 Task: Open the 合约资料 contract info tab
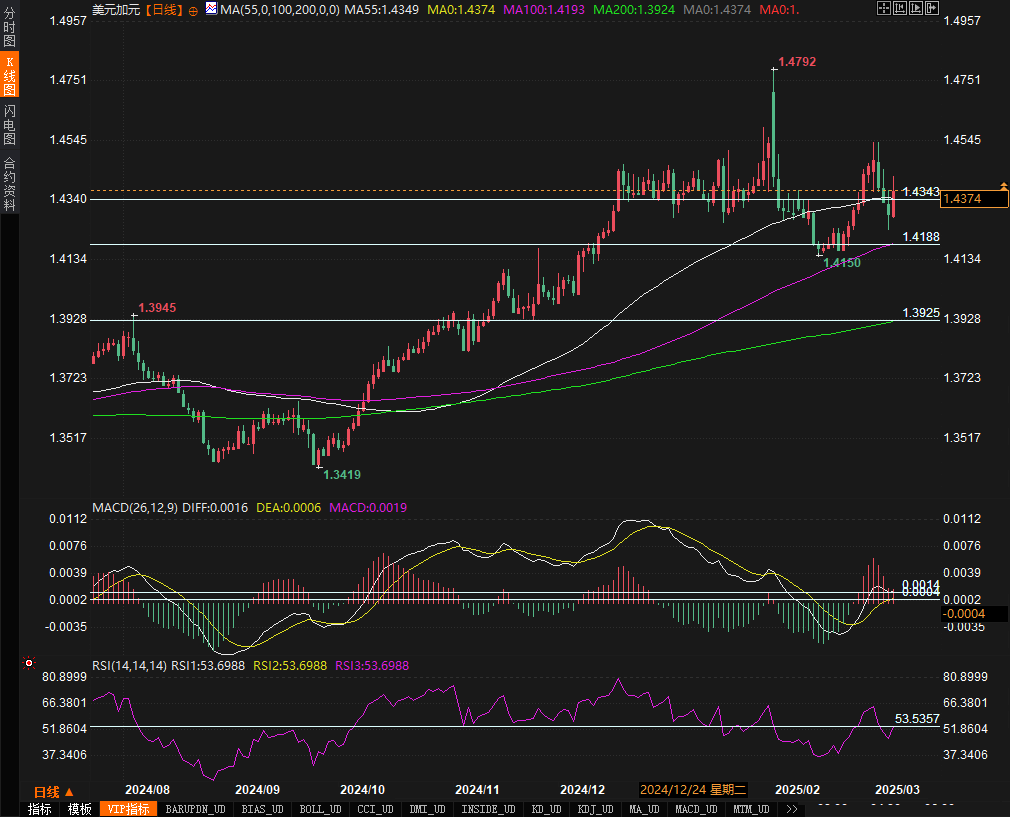9,183
